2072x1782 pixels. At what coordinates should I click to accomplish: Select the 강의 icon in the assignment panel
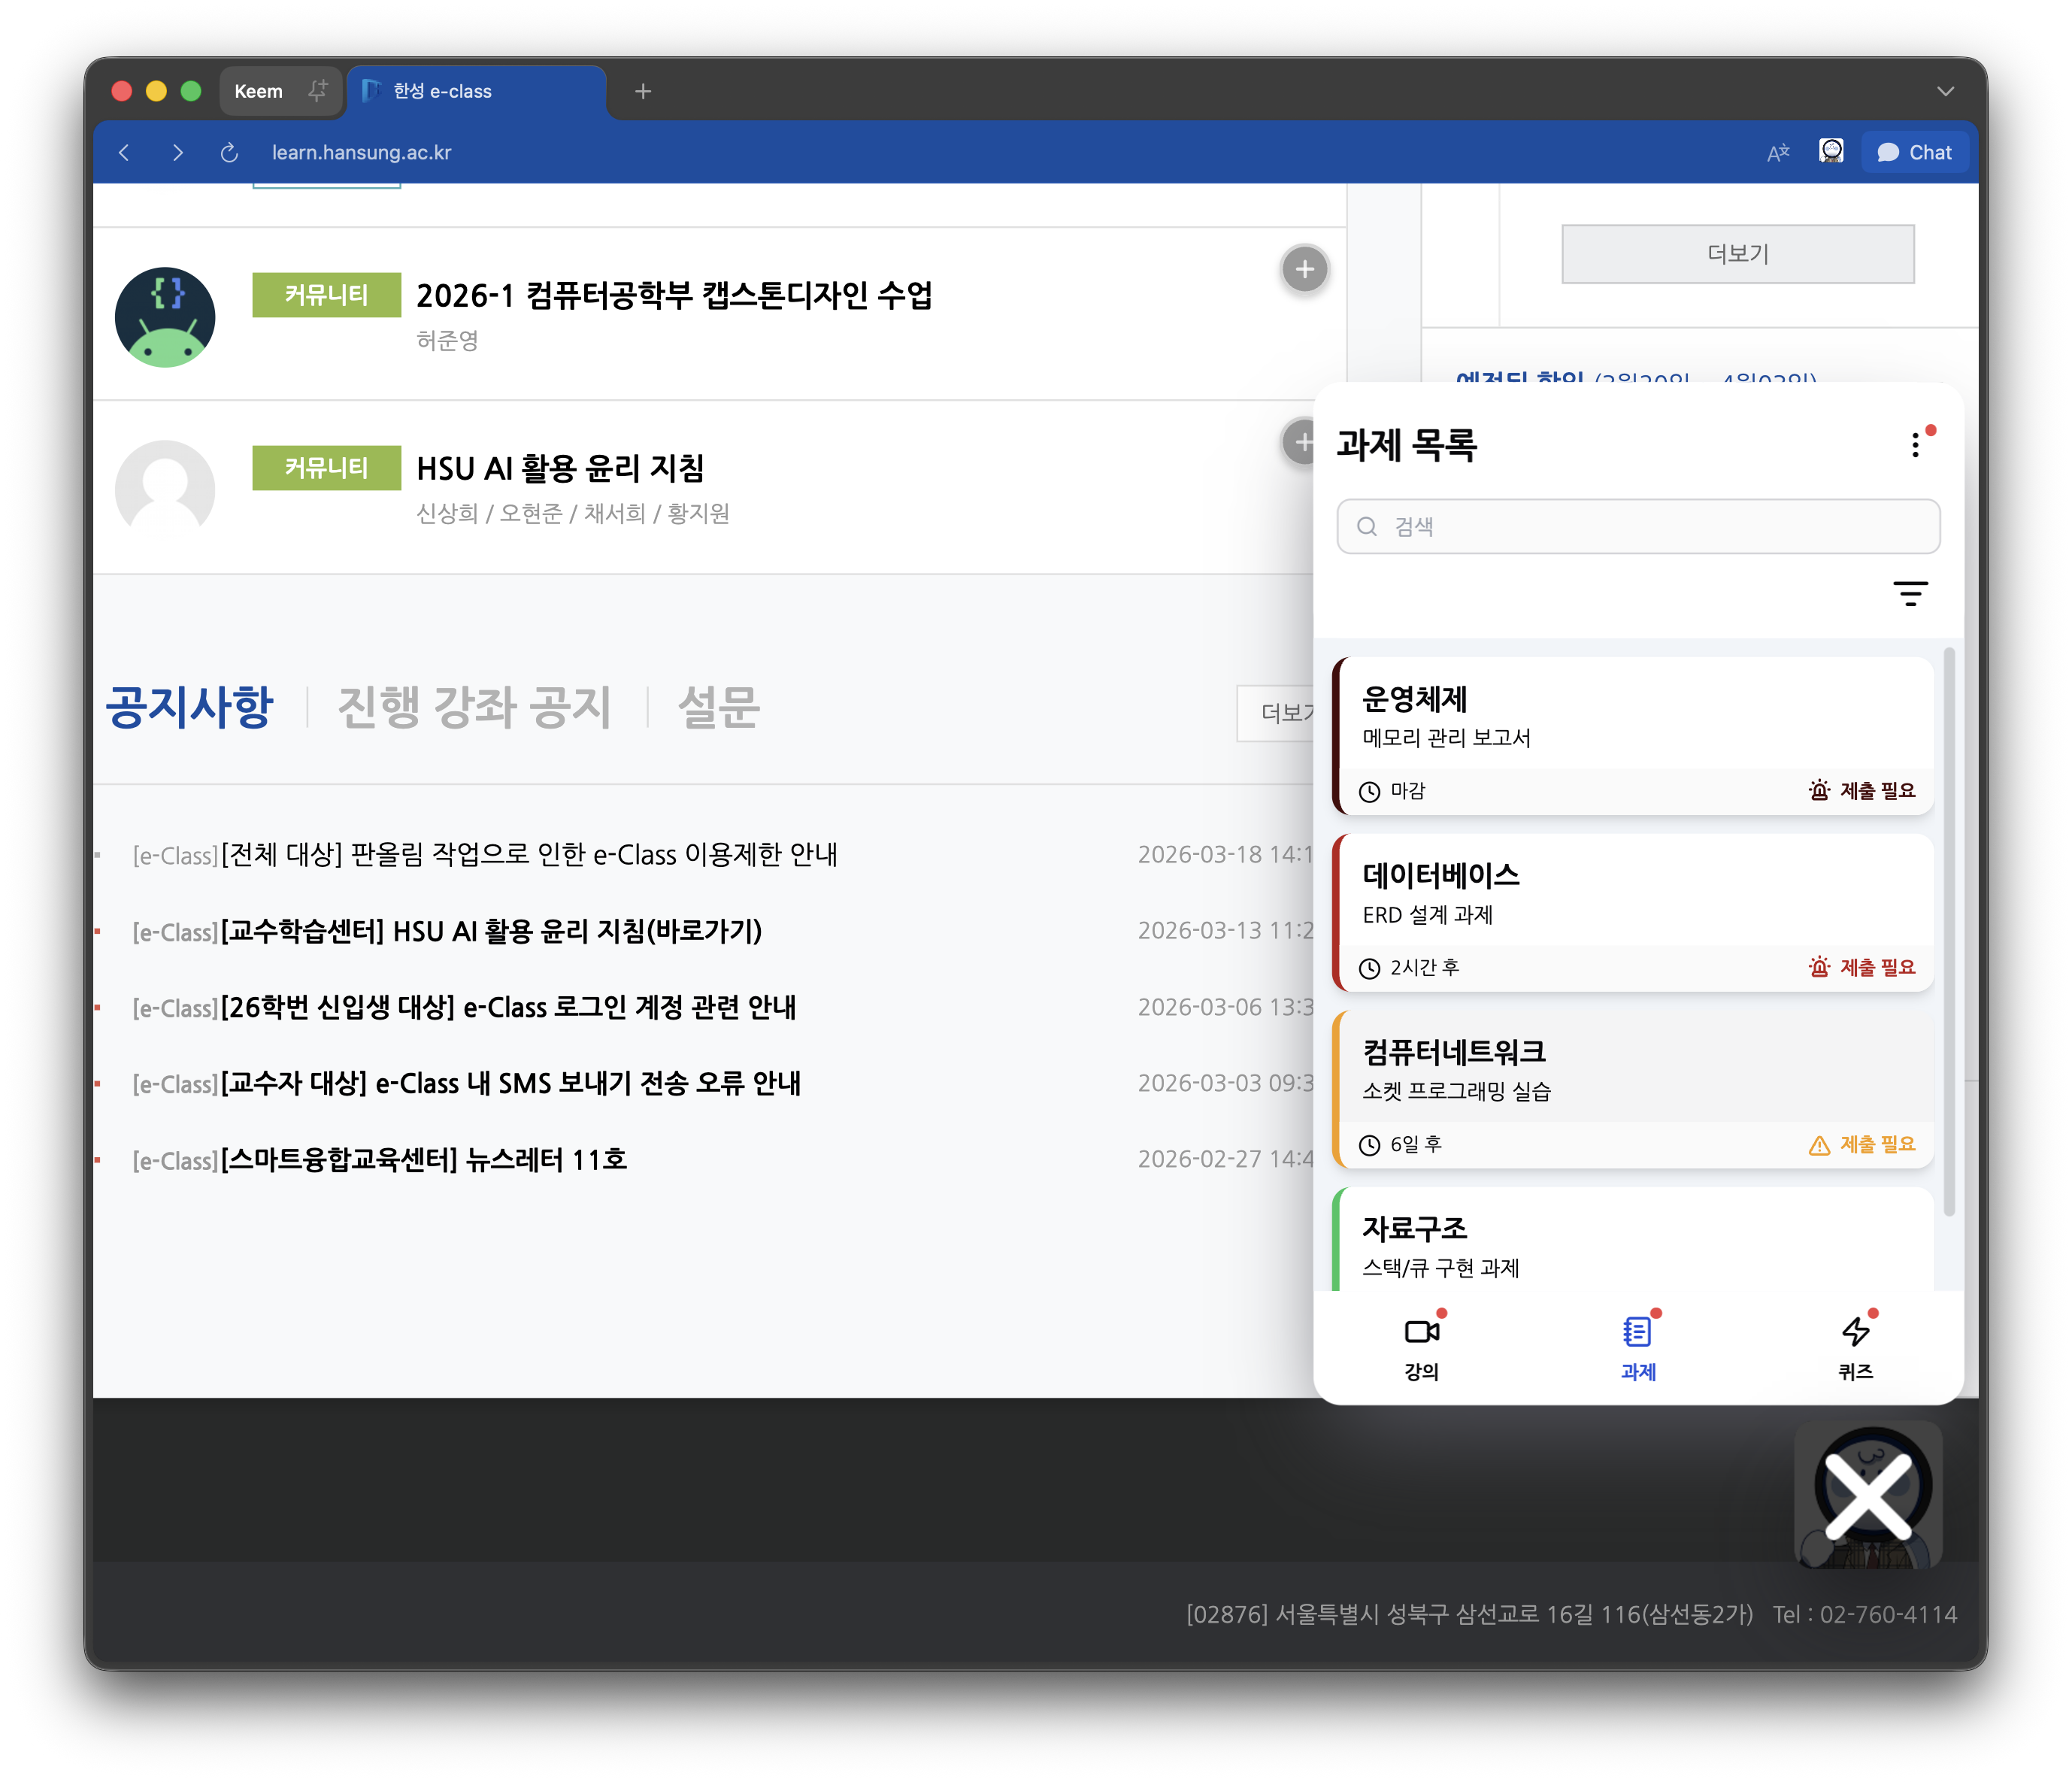click(1420, 1333)
